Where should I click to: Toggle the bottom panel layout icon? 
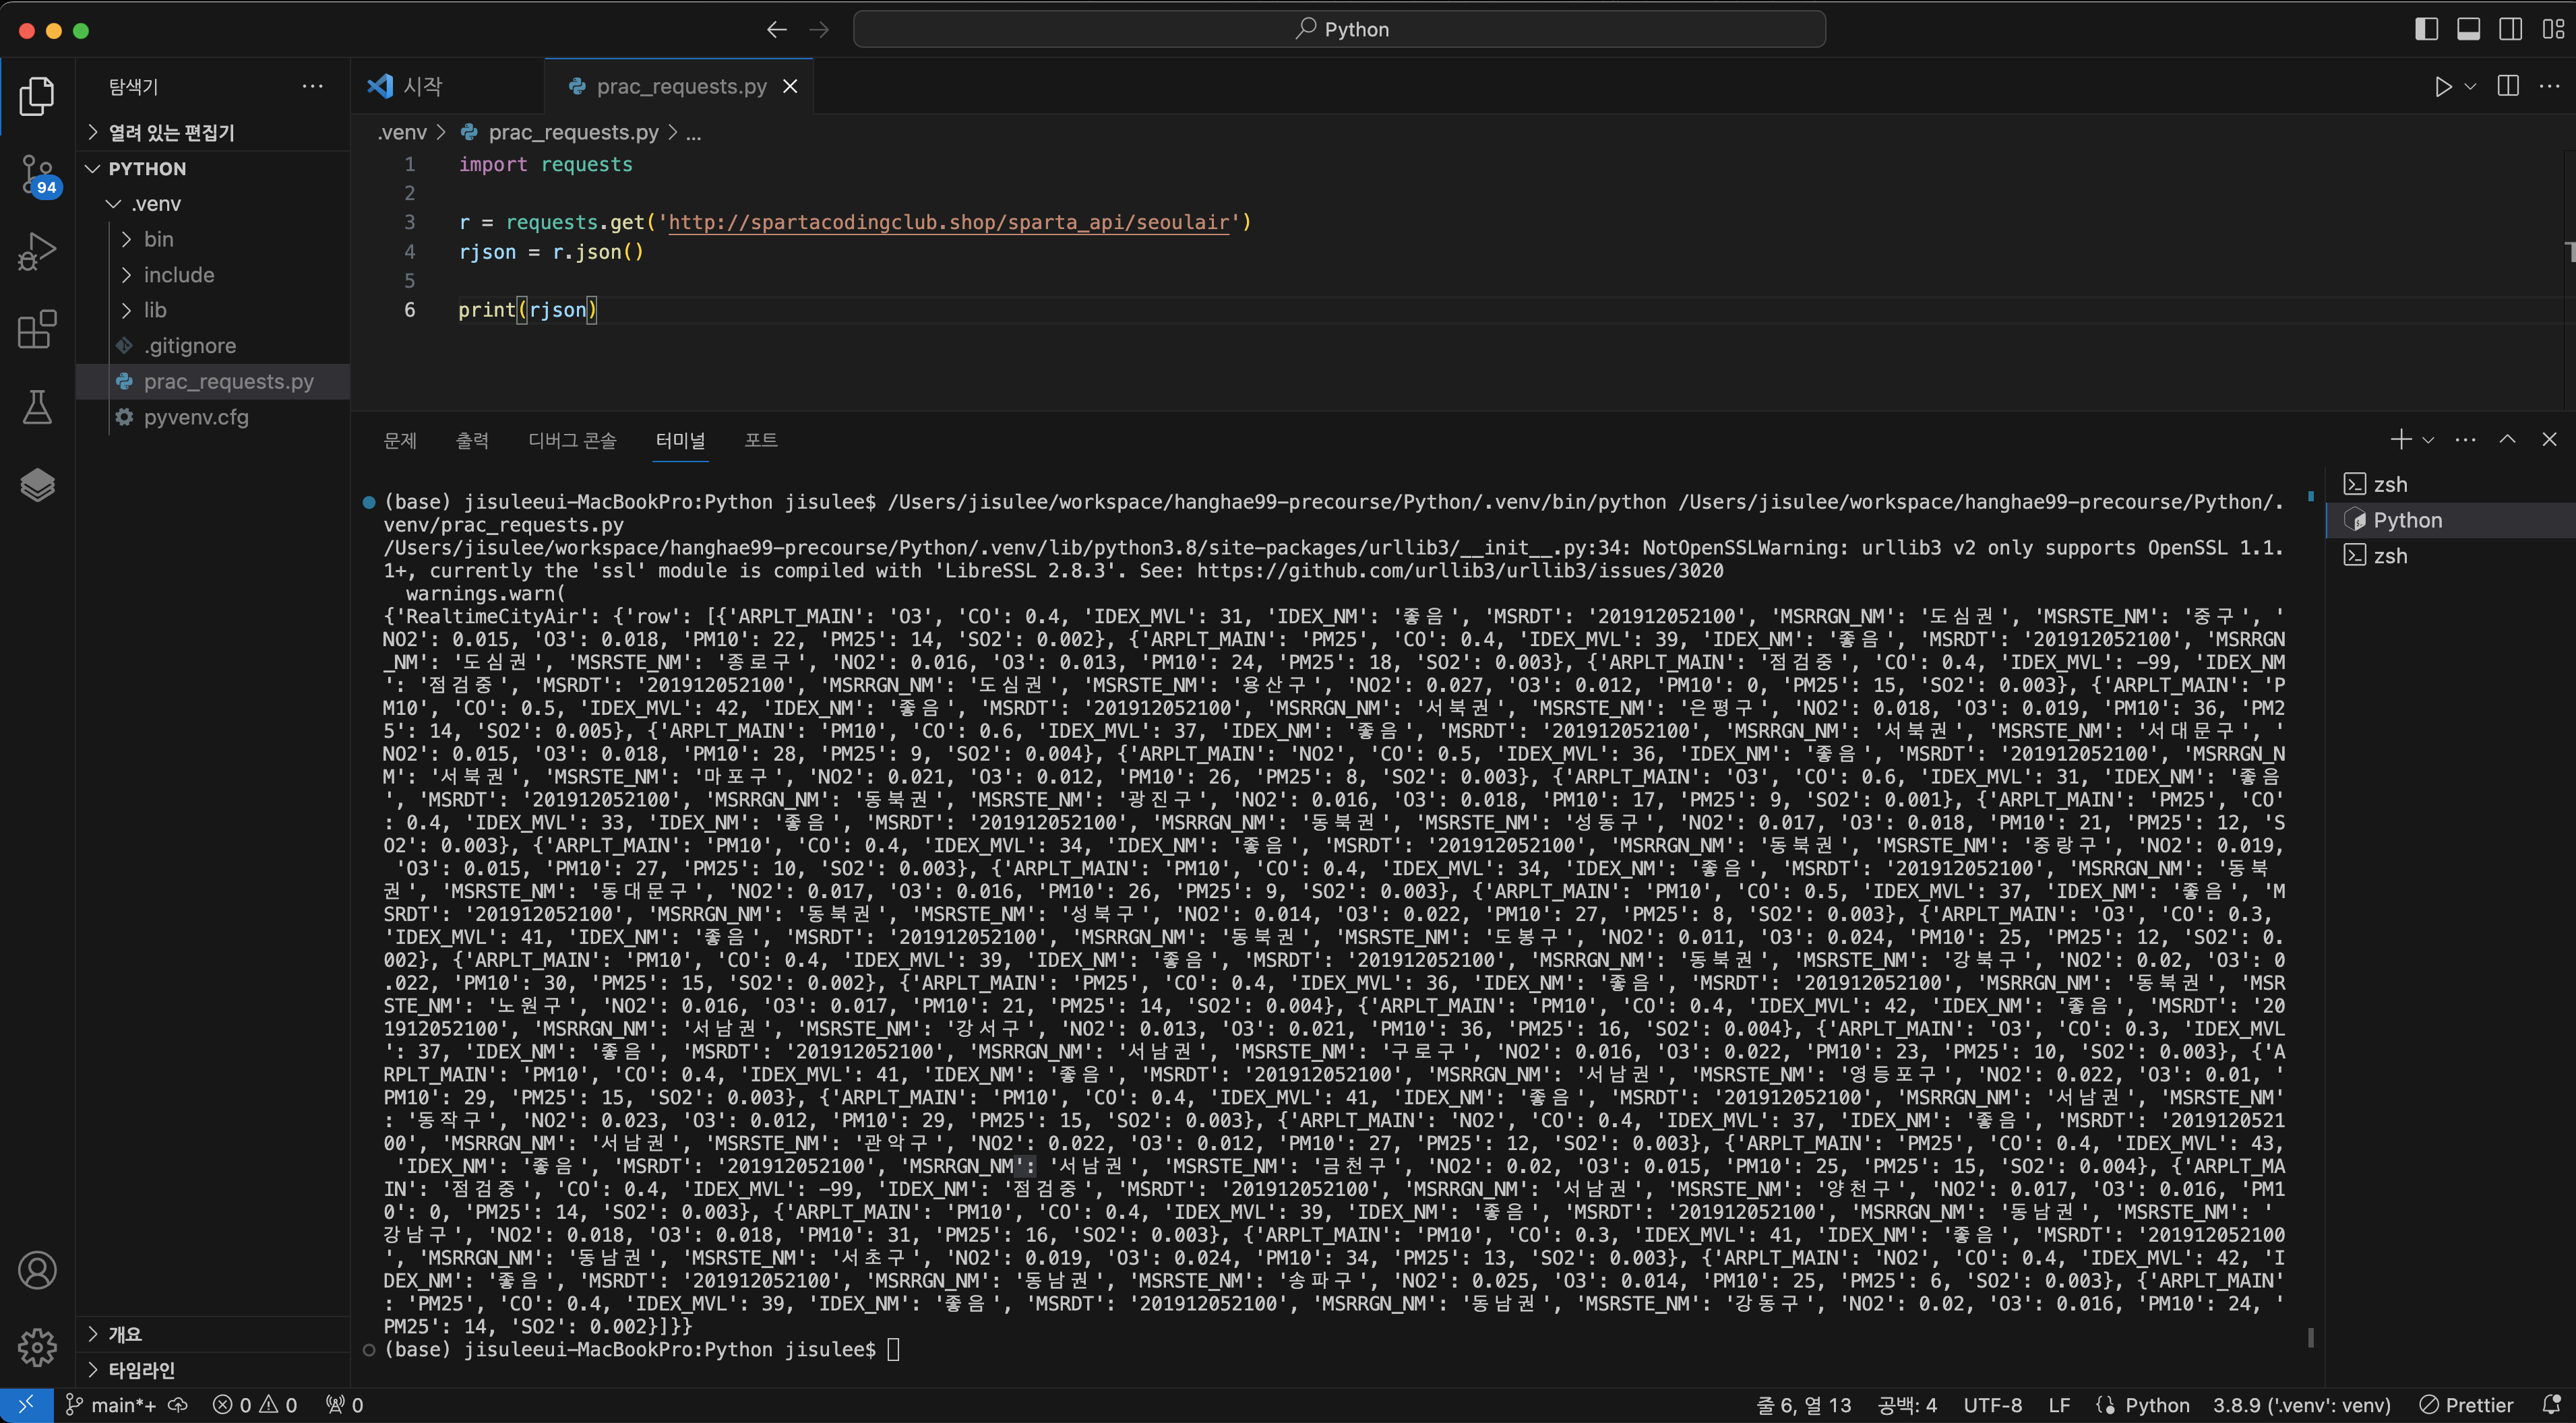tap(2468, 29)
